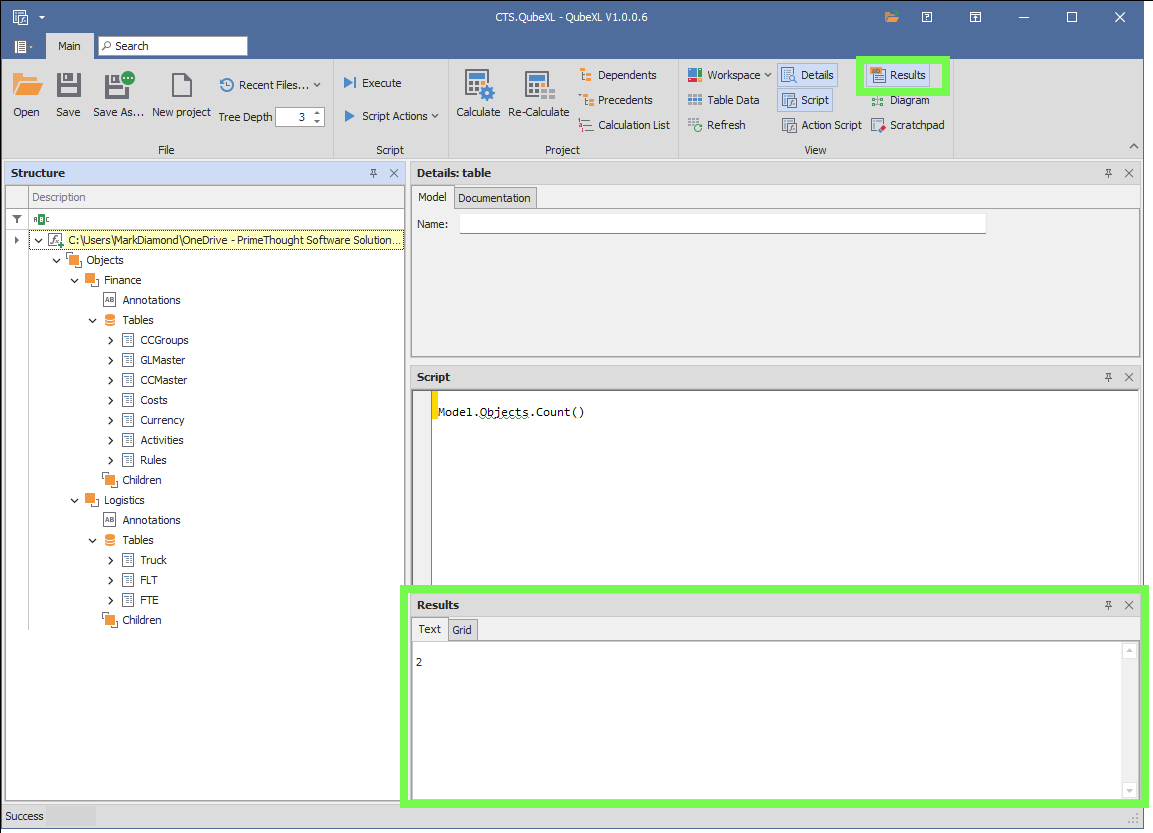Switch to the Grid results tab

462,630
